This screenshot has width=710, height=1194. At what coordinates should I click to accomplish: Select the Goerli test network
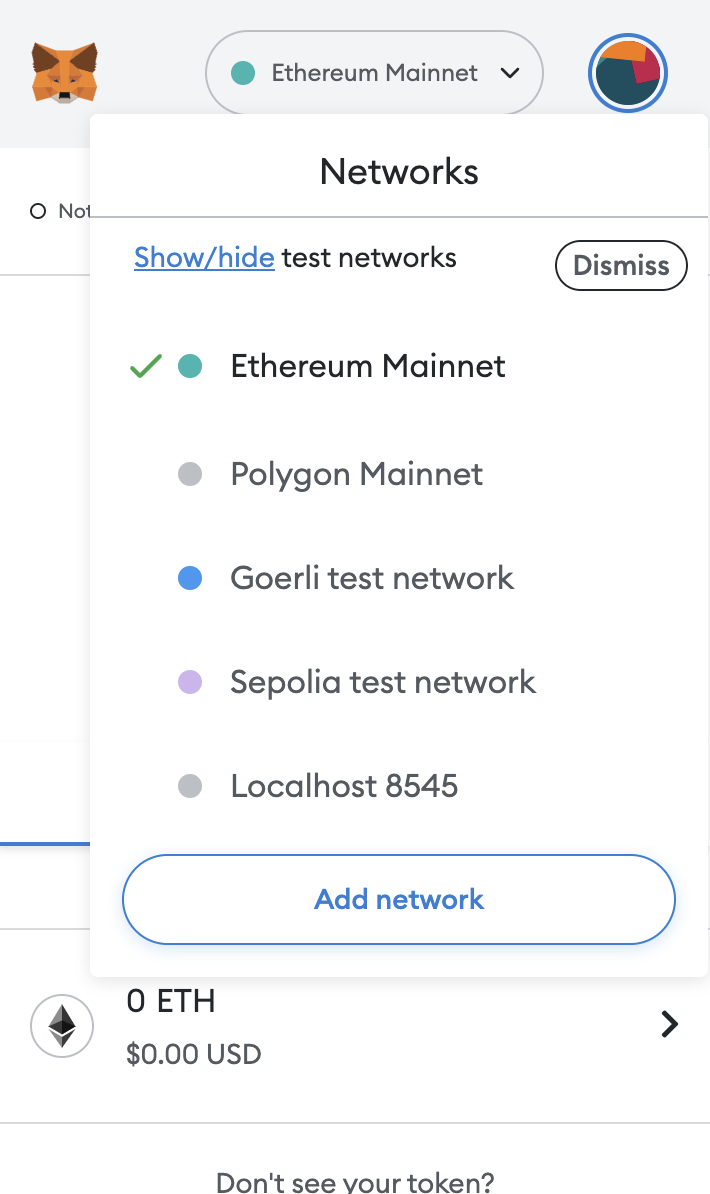click(371, 578)
